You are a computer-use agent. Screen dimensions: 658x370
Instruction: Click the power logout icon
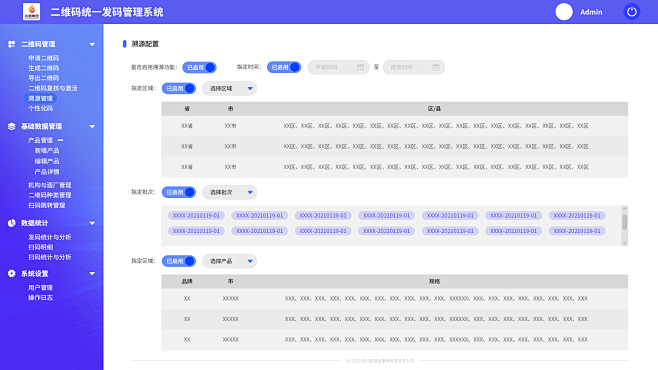click(632, 12)
